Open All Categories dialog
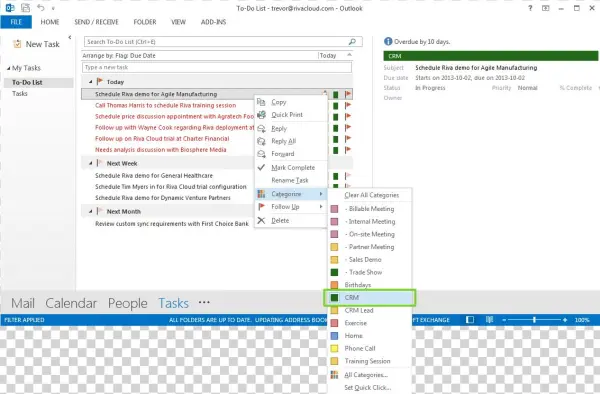 point(370,375)
